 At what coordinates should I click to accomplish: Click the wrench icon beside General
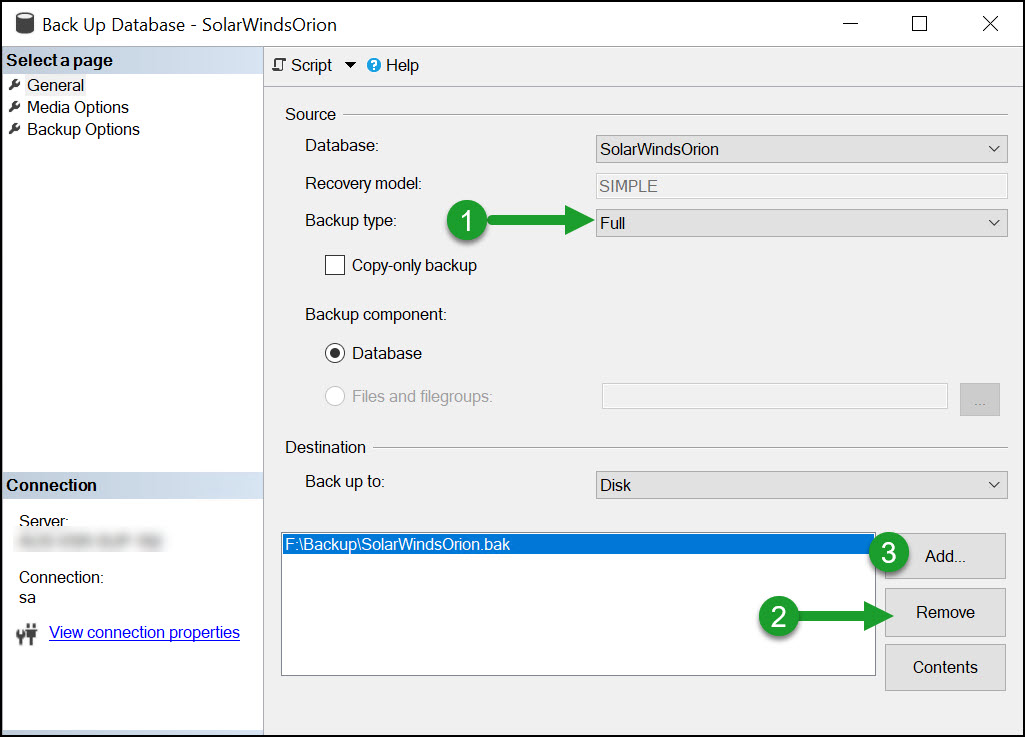point(15,85)
